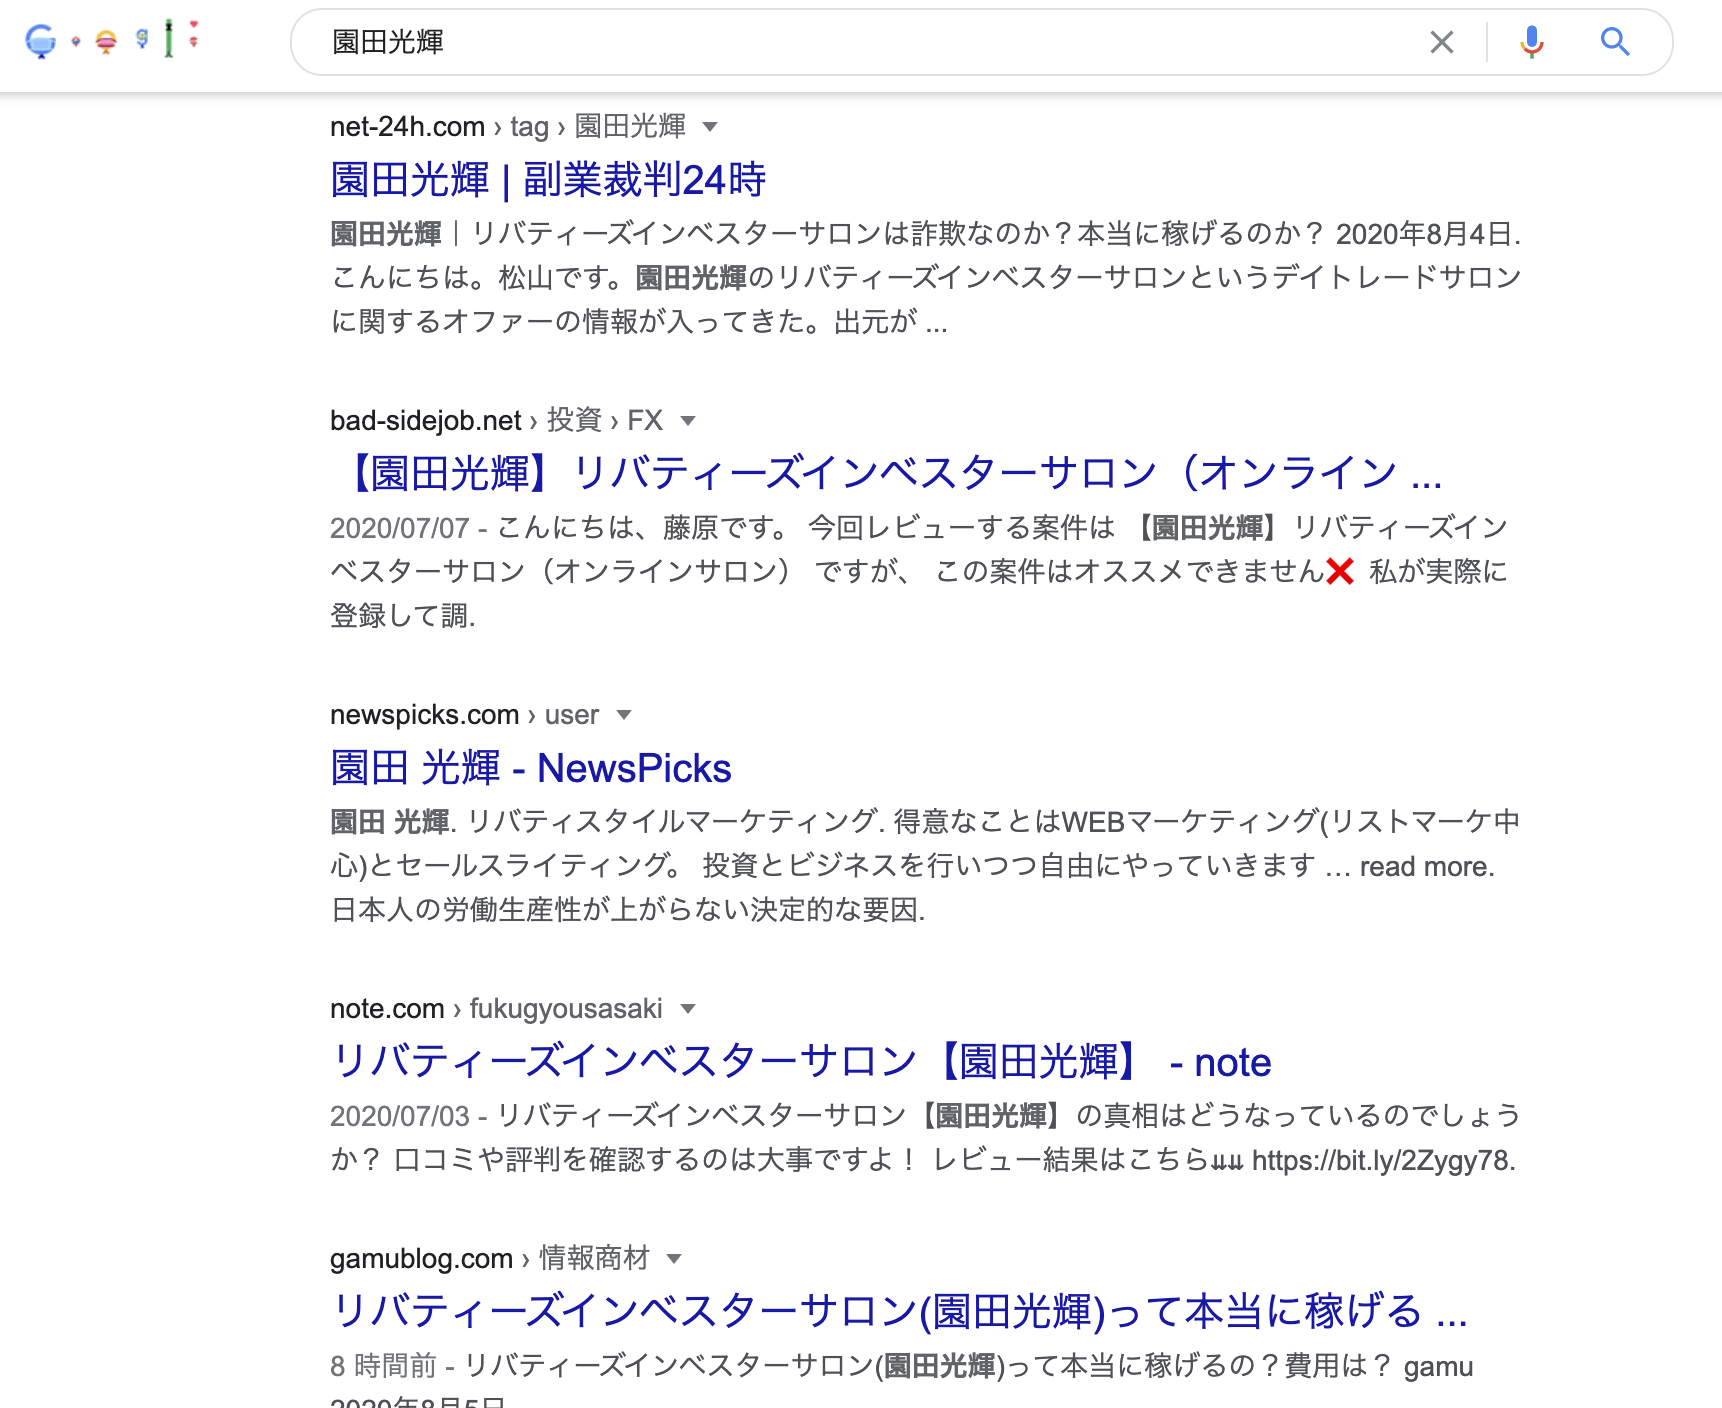This screenshot has width=1722, height=1408.
Task: Click the gamublog.com › 情報商材 breadcrumb
Action: tap(490, 1259)
